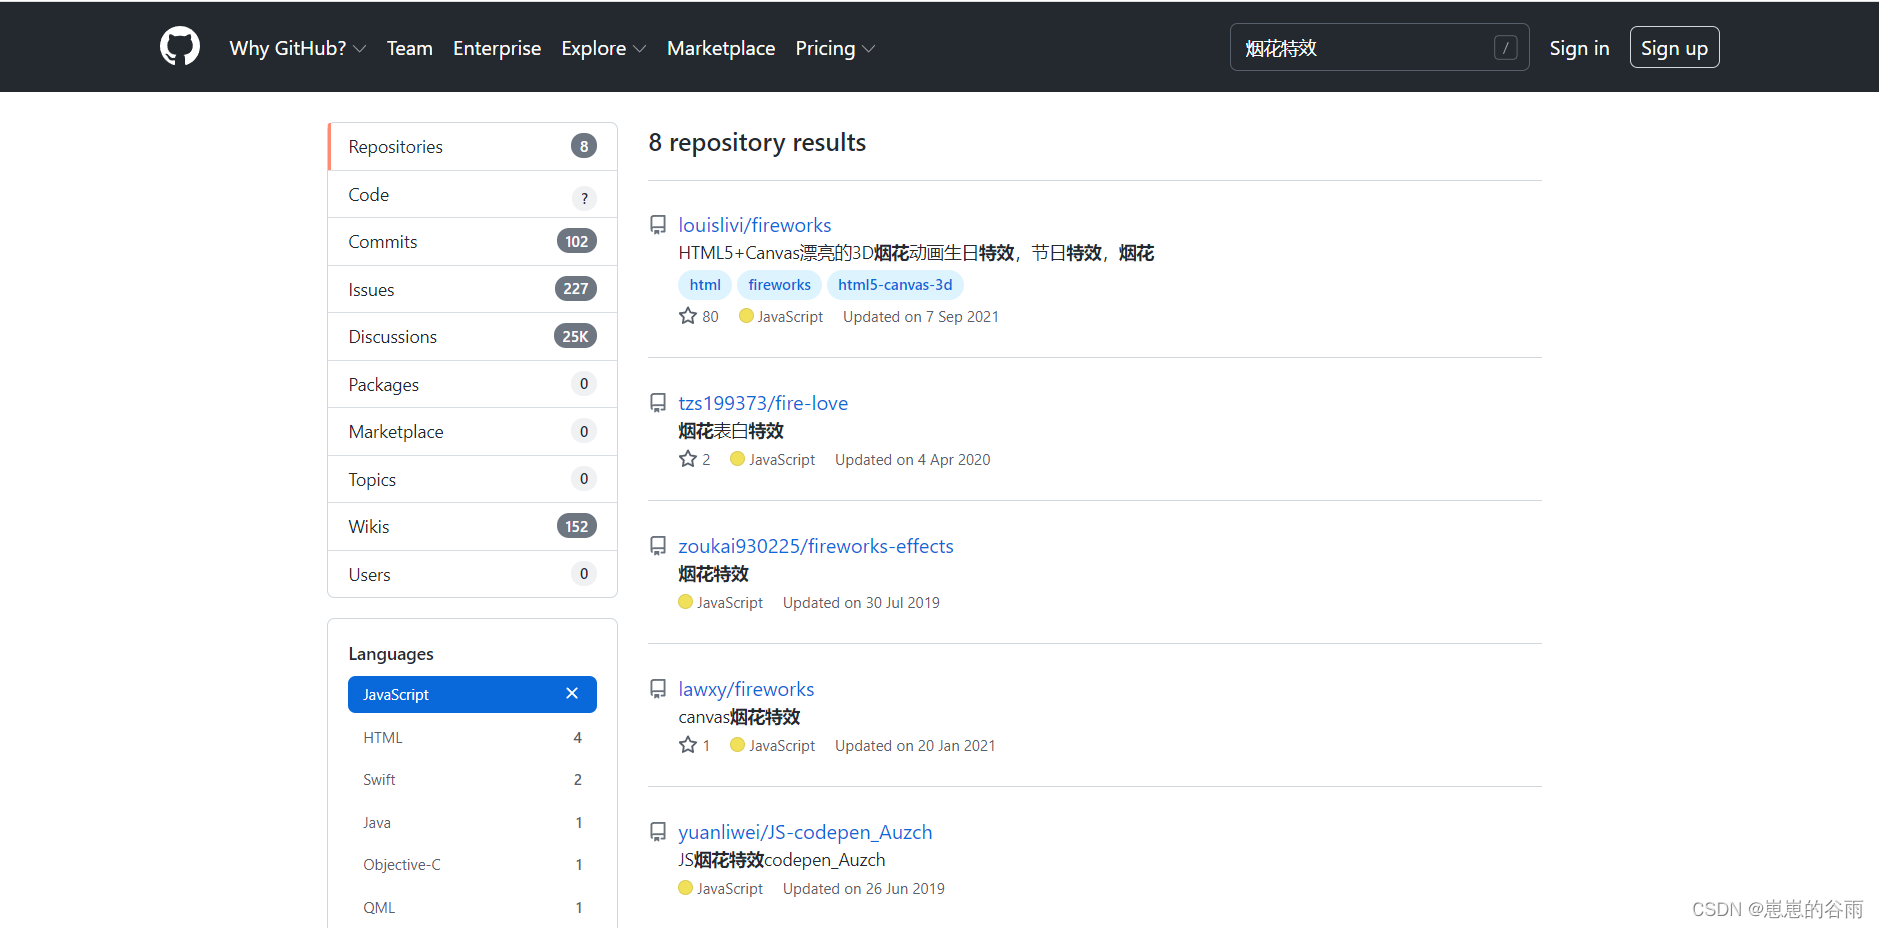Click the yellow language dot for zoukai930225/fireworks-effects
The image size is (1879, 928).
685,602
